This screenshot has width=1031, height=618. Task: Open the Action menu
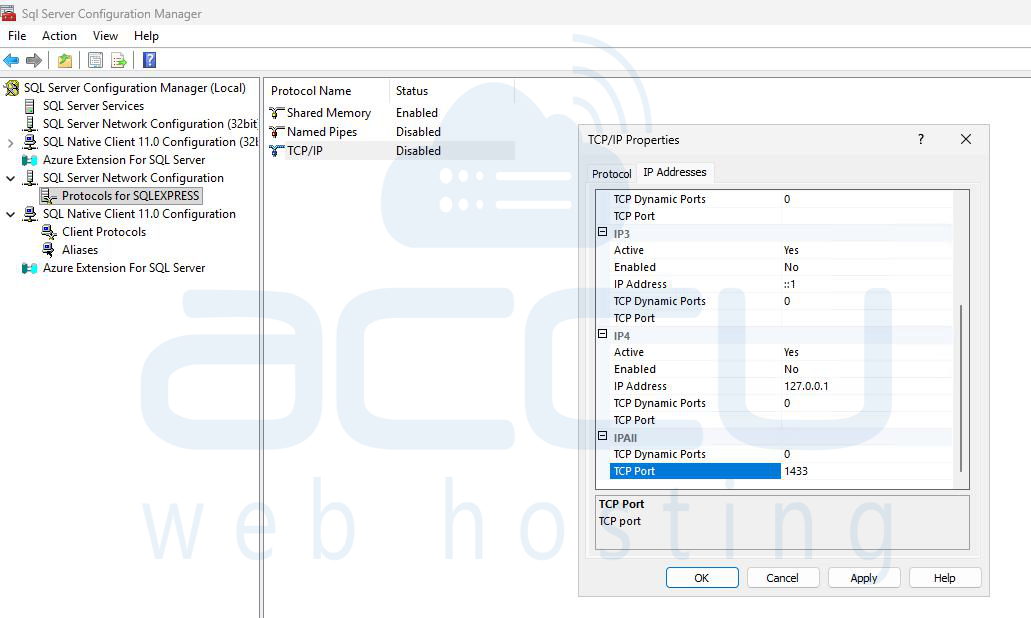(x=59, y=36)
